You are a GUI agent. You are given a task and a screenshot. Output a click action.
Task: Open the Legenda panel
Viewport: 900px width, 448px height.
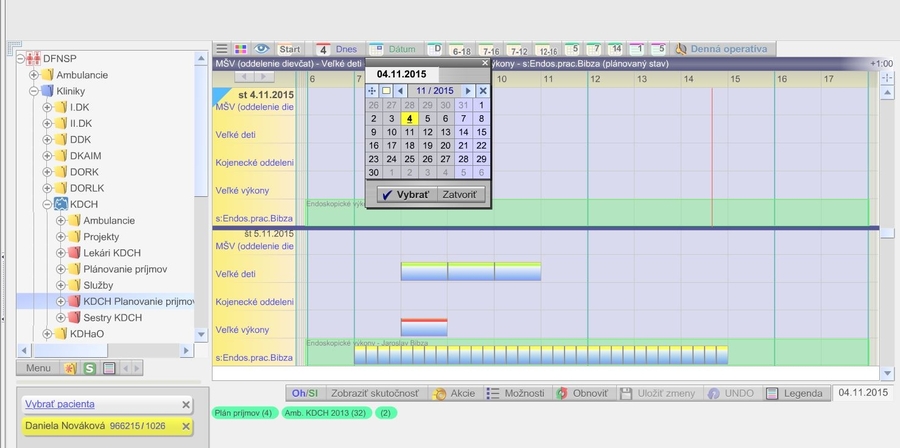[x=797, y=393]
